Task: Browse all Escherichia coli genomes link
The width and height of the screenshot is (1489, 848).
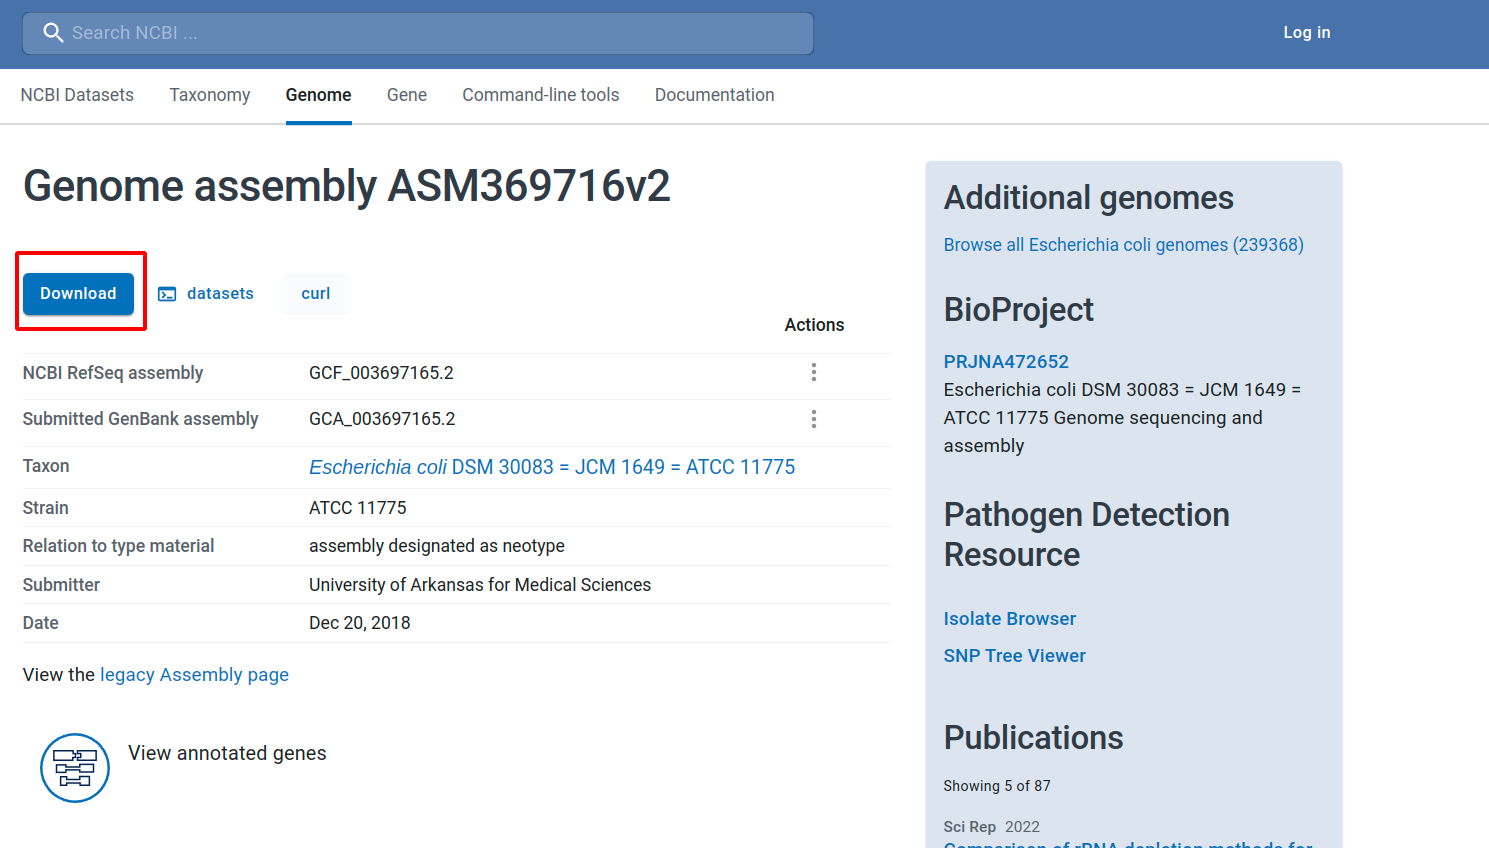Action: (x=1124, y=245)
